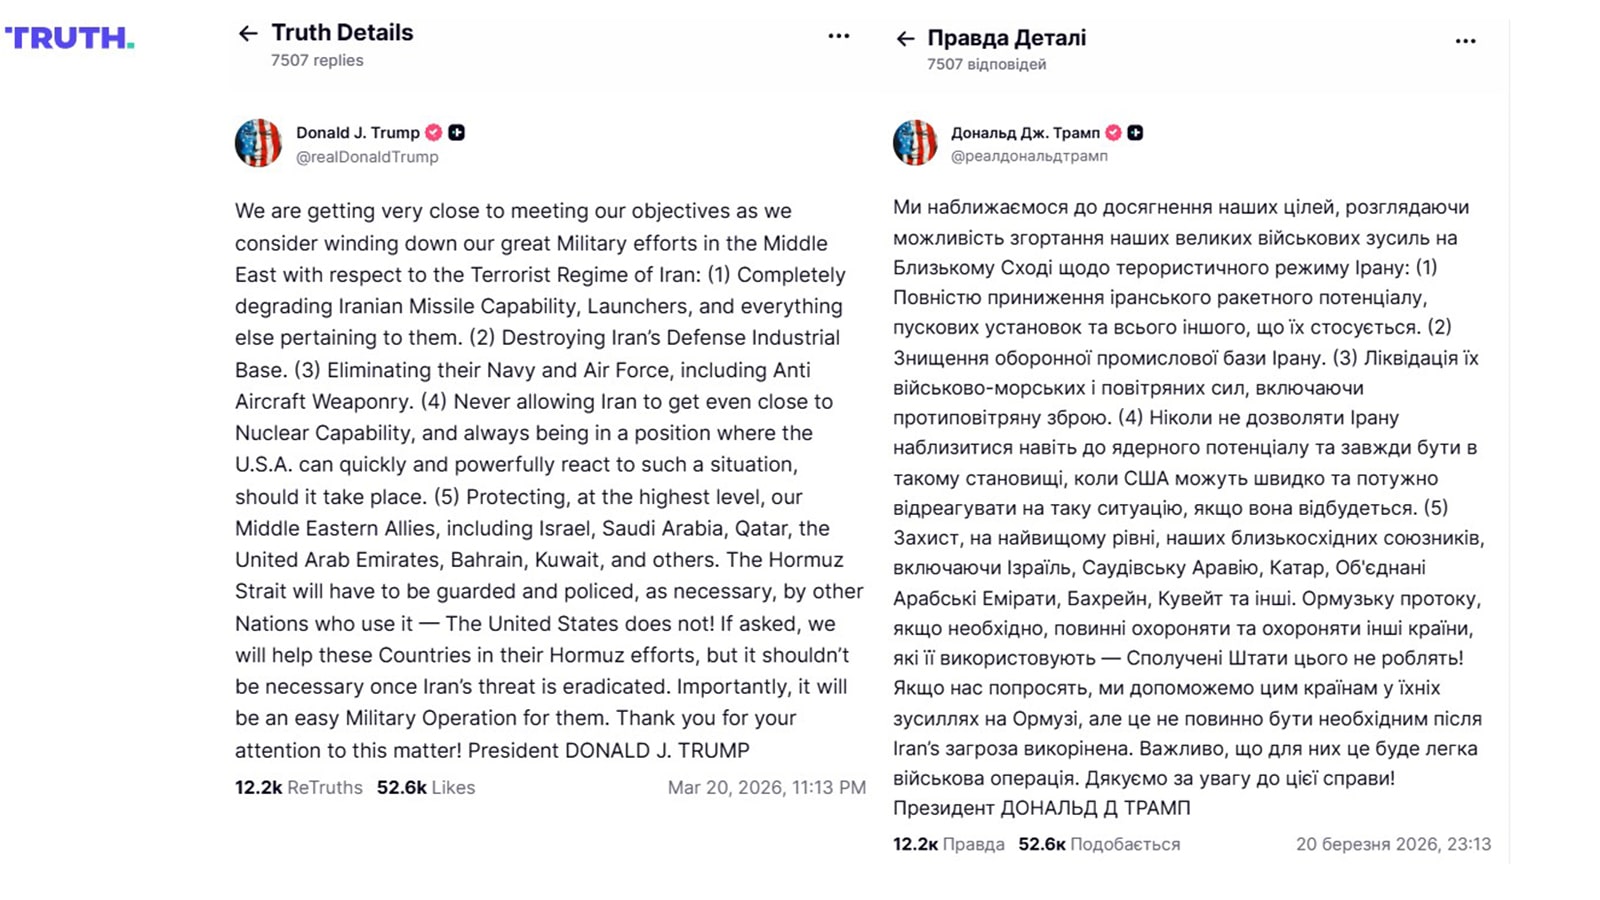The width and height of the screenshot is (1600, 900).
Task: Open the 52.6к Подобається count
Action: [x=1098, y=844]
